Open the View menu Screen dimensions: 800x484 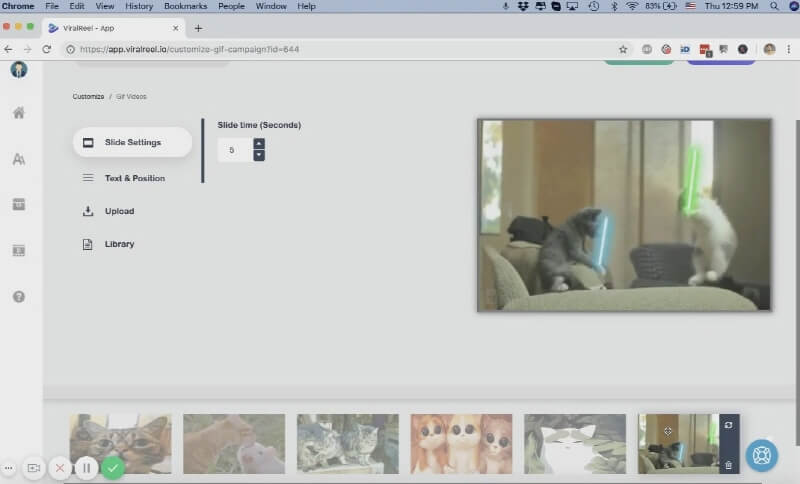tap(105, 6)
